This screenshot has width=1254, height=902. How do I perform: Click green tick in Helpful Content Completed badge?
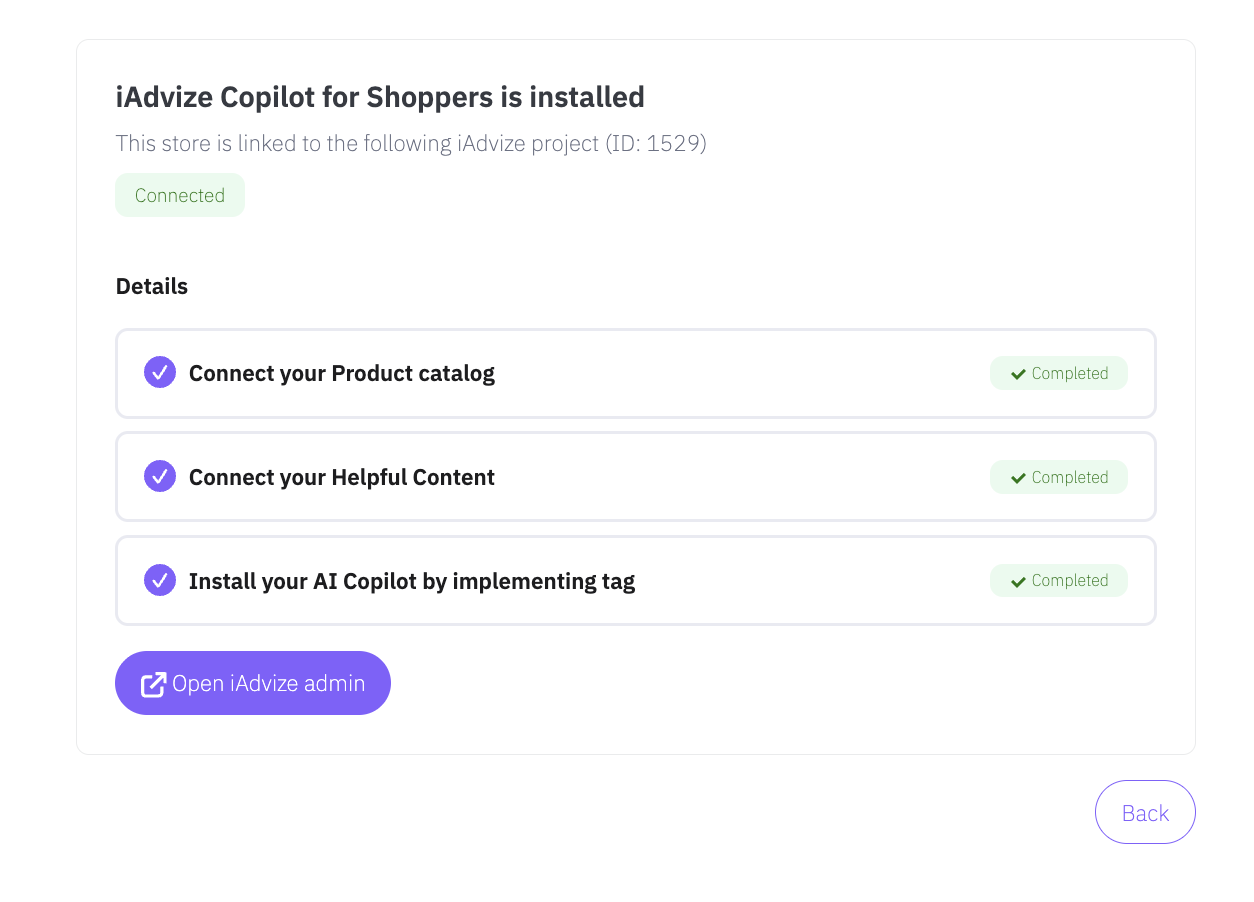[x=1018, y=478]
